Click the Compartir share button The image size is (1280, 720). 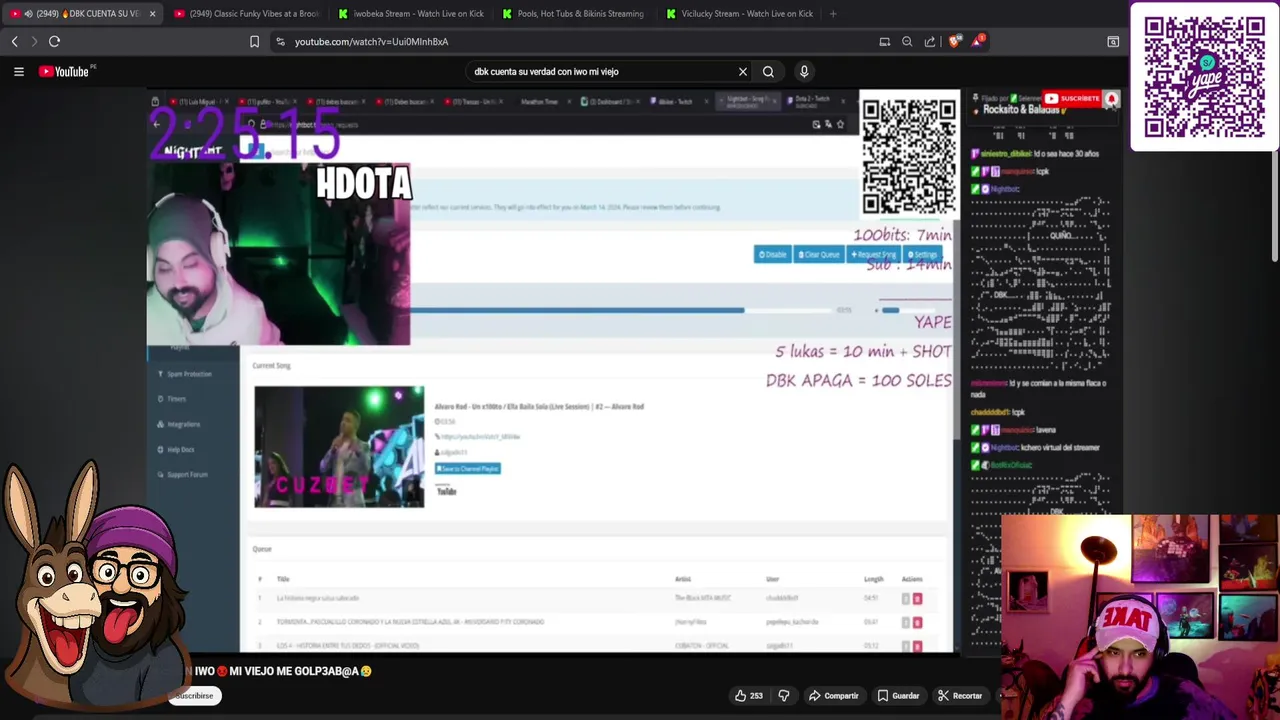(x=833, y=696)
